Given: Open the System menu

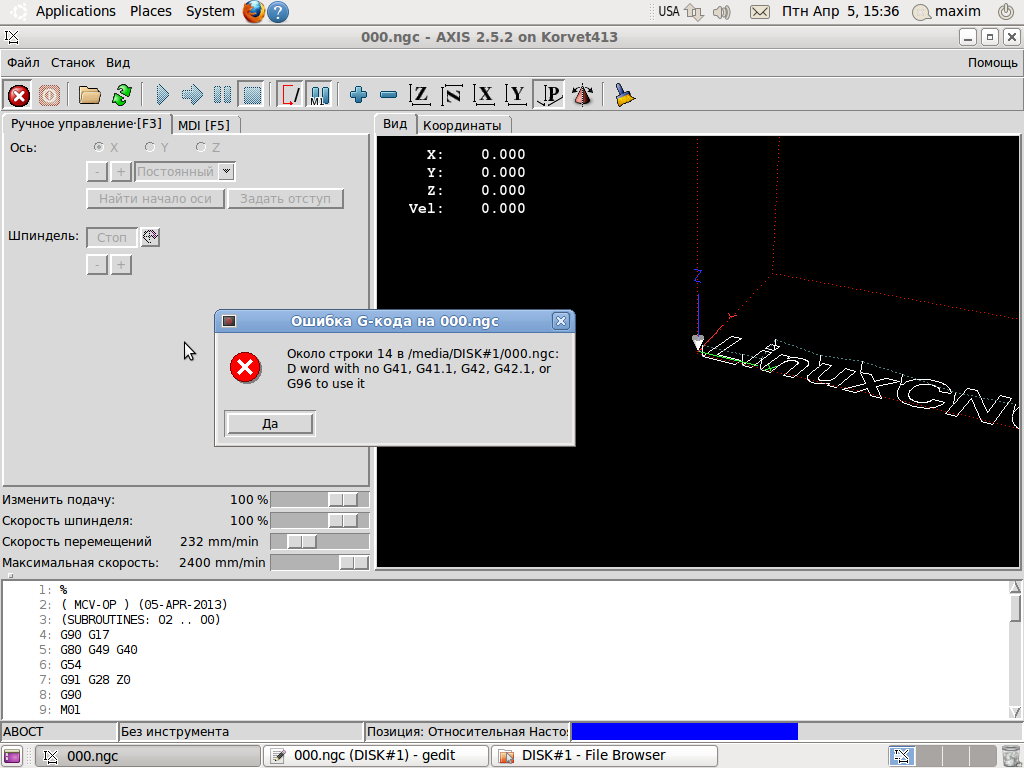Looking at the screenshot, I should click(210, 11).
